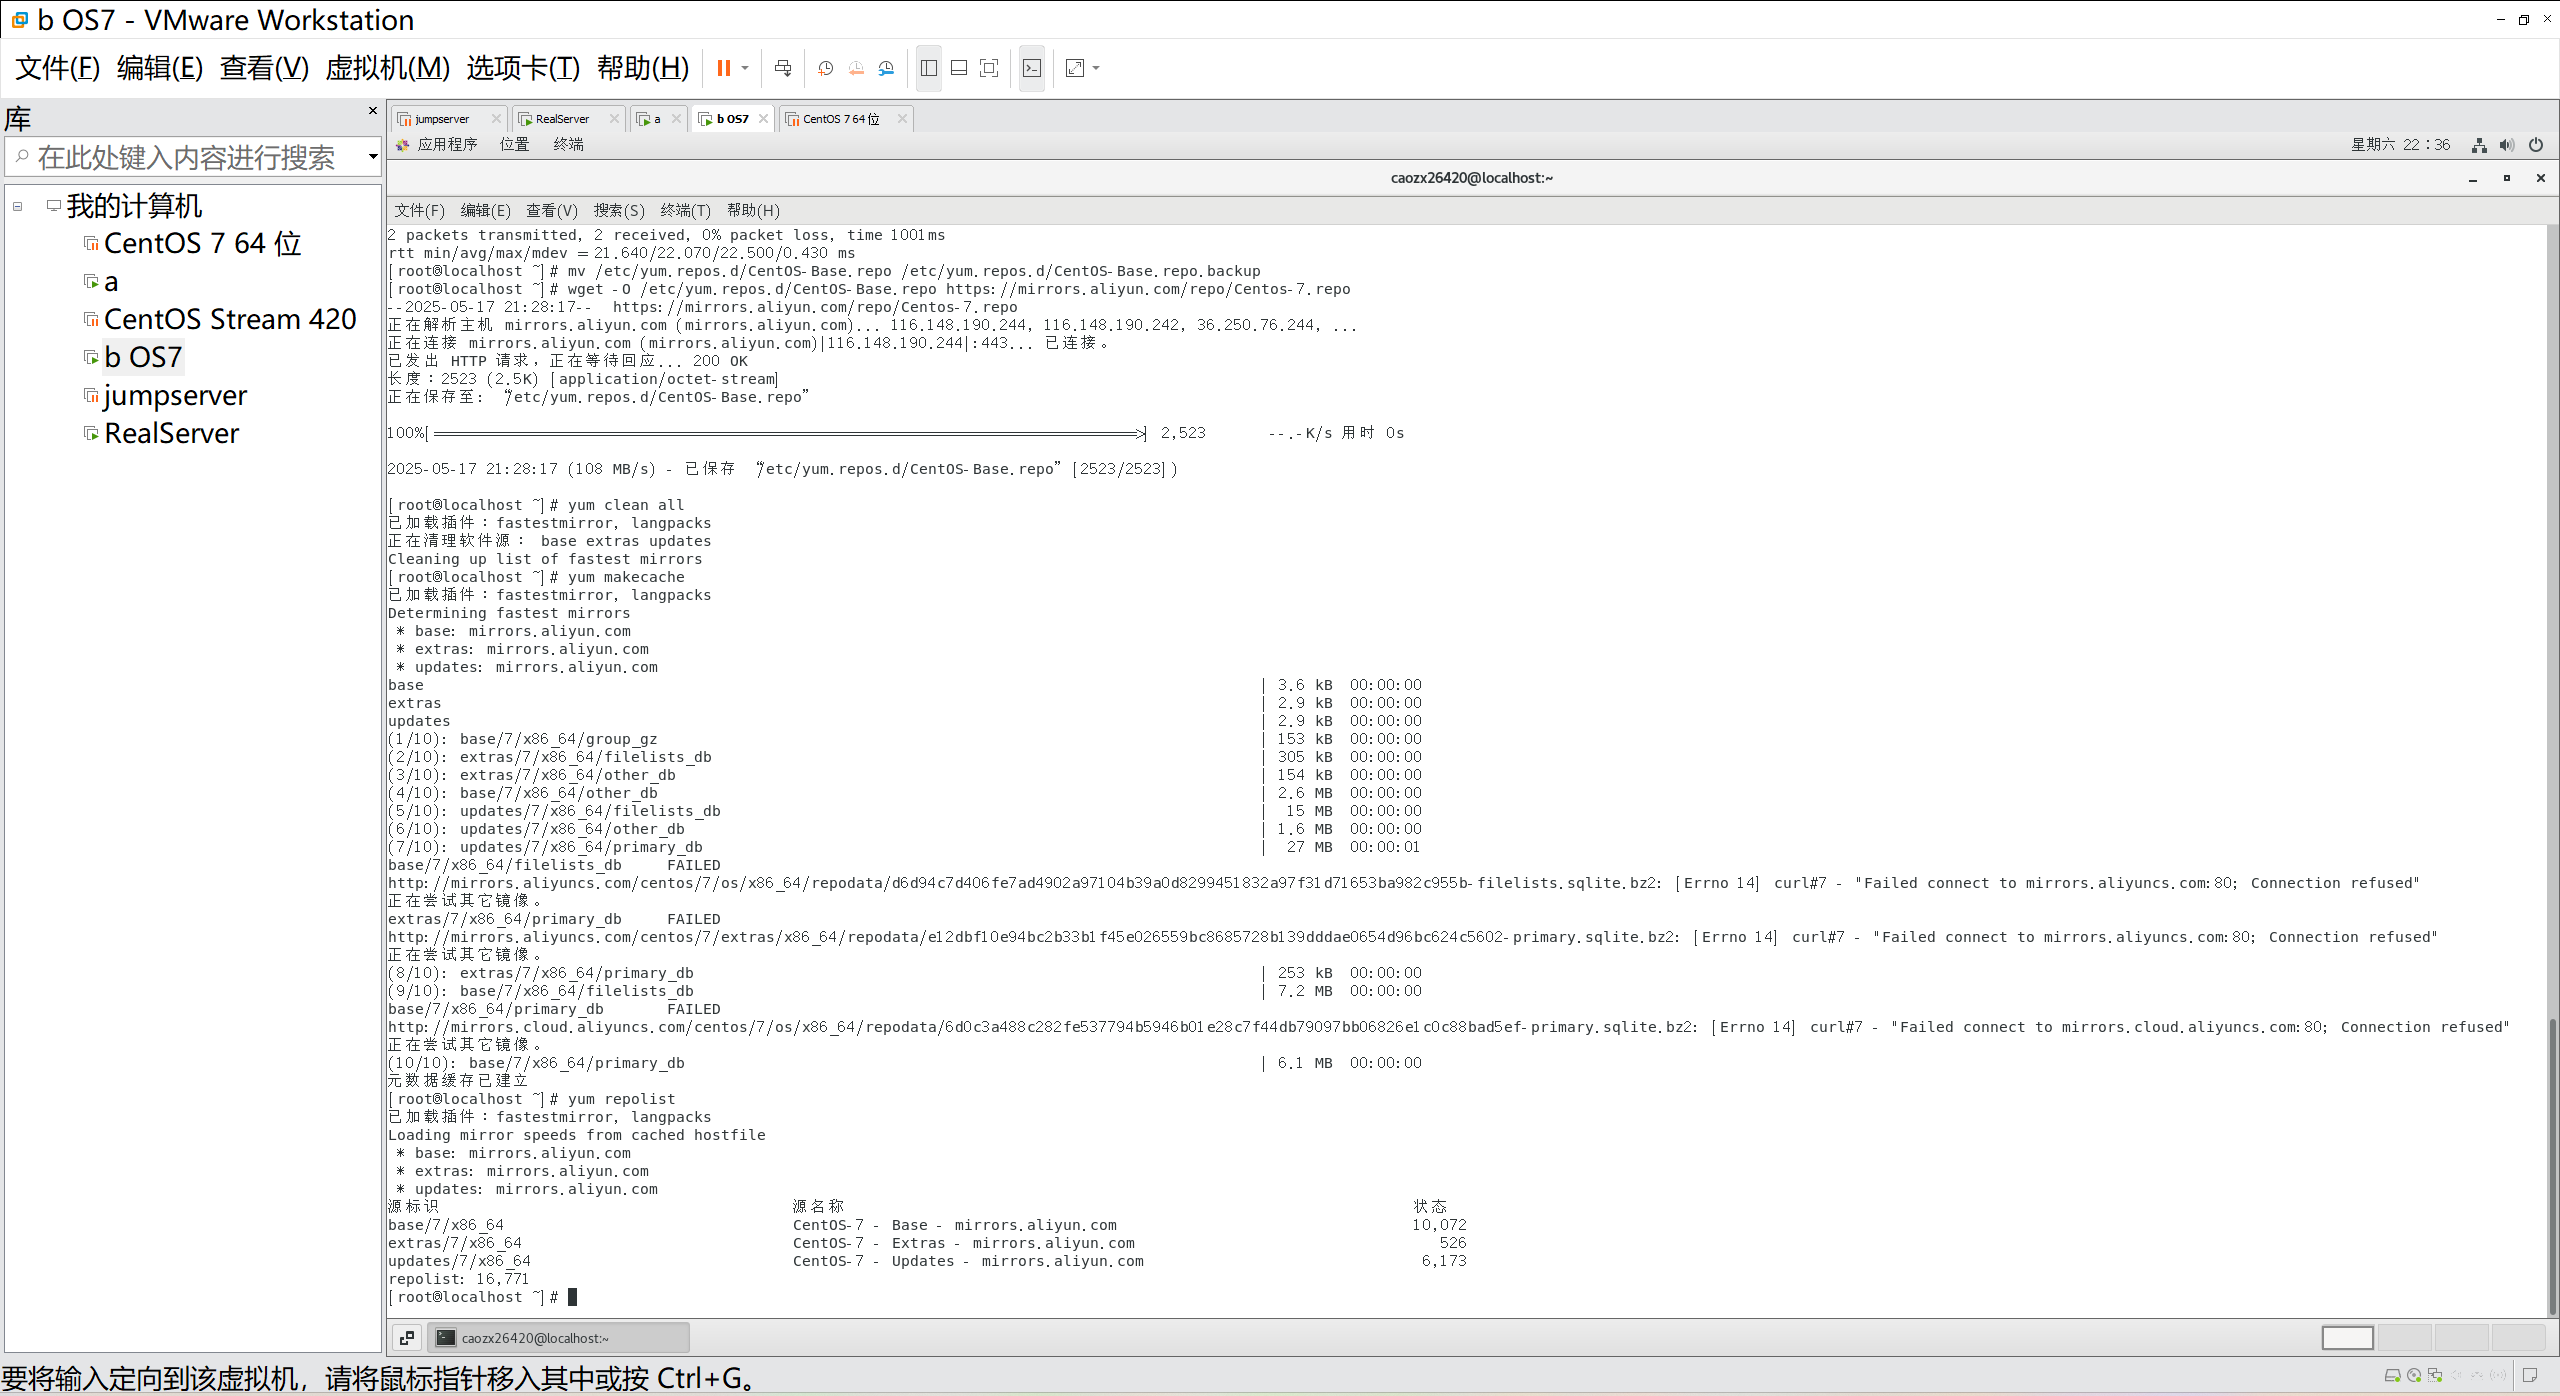Toggle the library sidebar view button
2560x1396 pixels.
(928, 68)
